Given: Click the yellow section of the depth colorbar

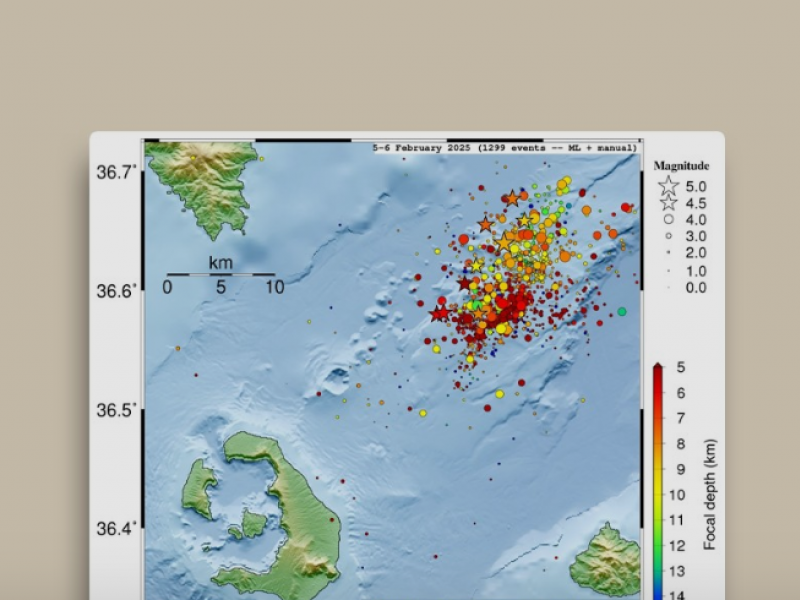Looking at the screenshot, I should [657, 480].
